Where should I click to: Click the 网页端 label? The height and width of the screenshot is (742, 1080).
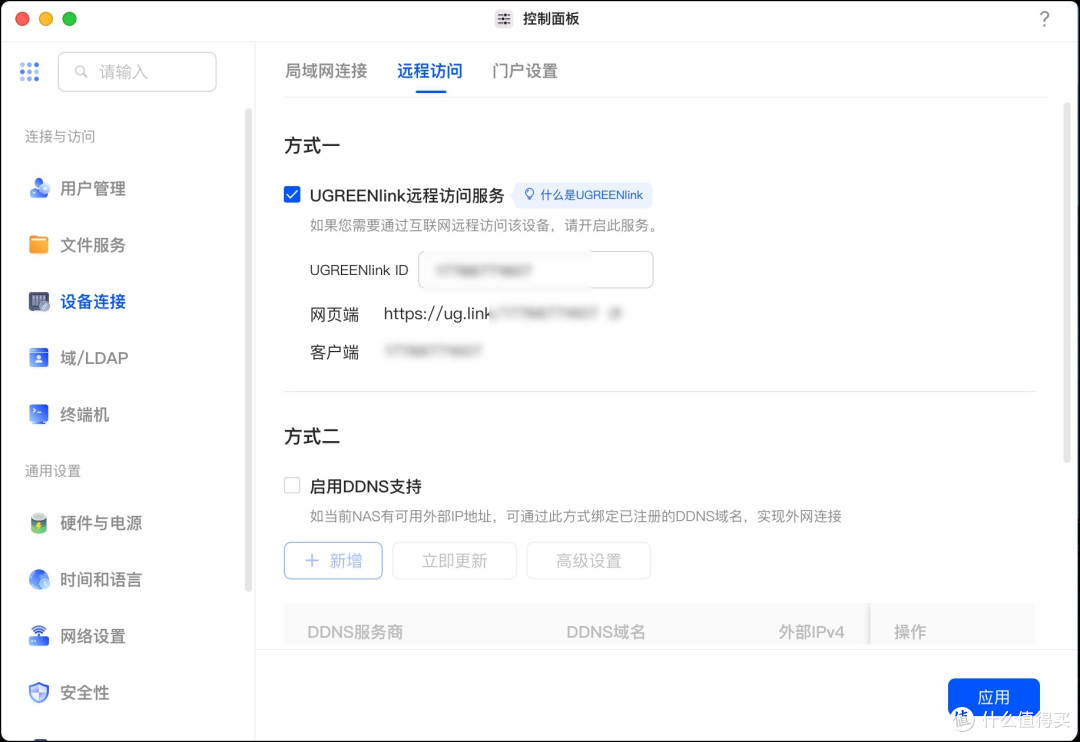(x=334, y=315)
